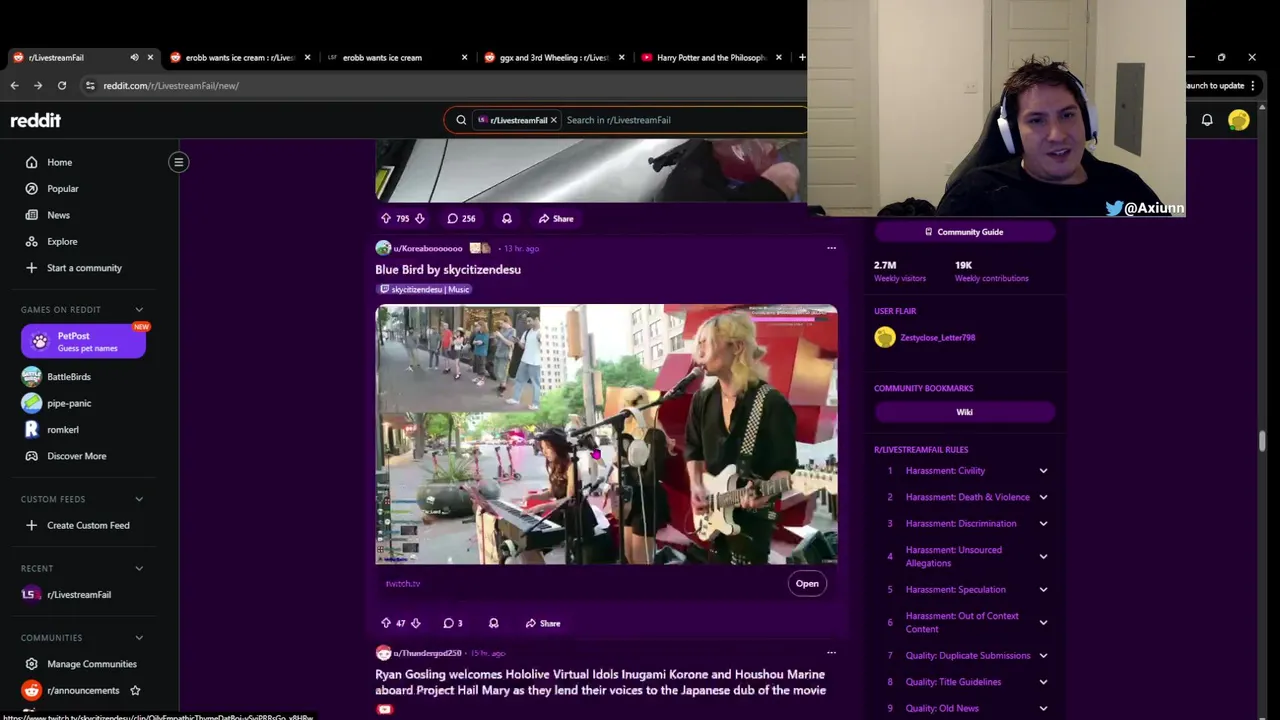Open Blue Bird video thumbnail
This screenshot has height=720, width=1280.
pyautogui.click(x=606, y=435)
